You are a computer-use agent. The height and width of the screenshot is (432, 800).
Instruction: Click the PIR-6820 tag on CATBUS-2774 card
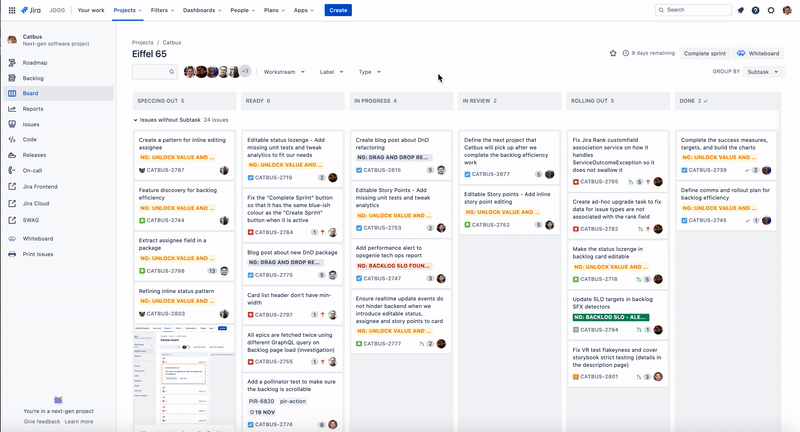[261, 401]
